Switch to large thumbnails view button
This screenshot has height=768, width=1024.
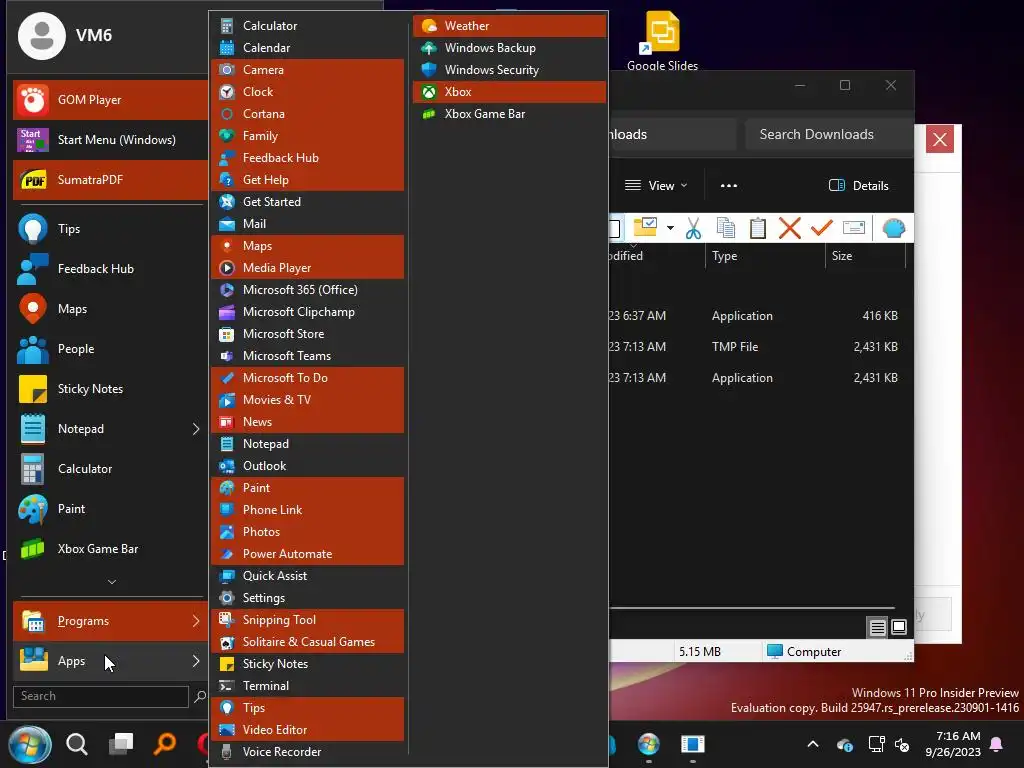tap(899, 628)
